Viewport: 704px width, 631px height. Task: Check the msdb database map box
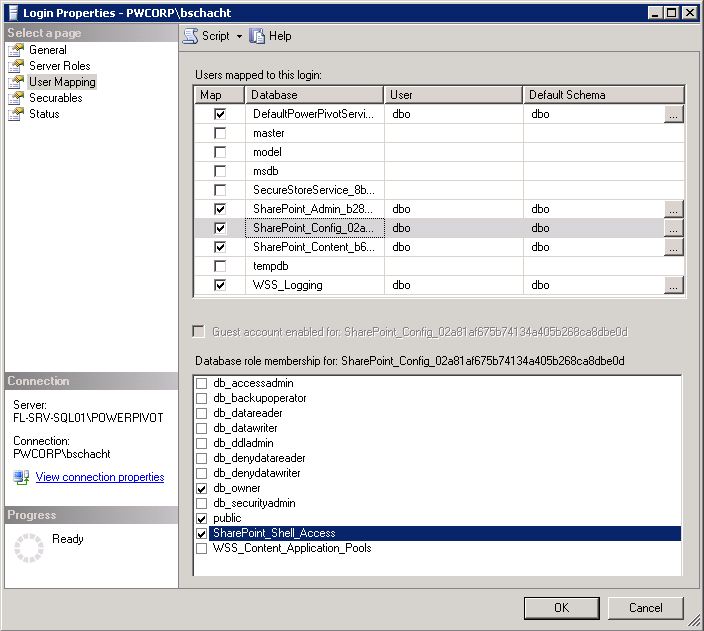click(x=220, y=171)
